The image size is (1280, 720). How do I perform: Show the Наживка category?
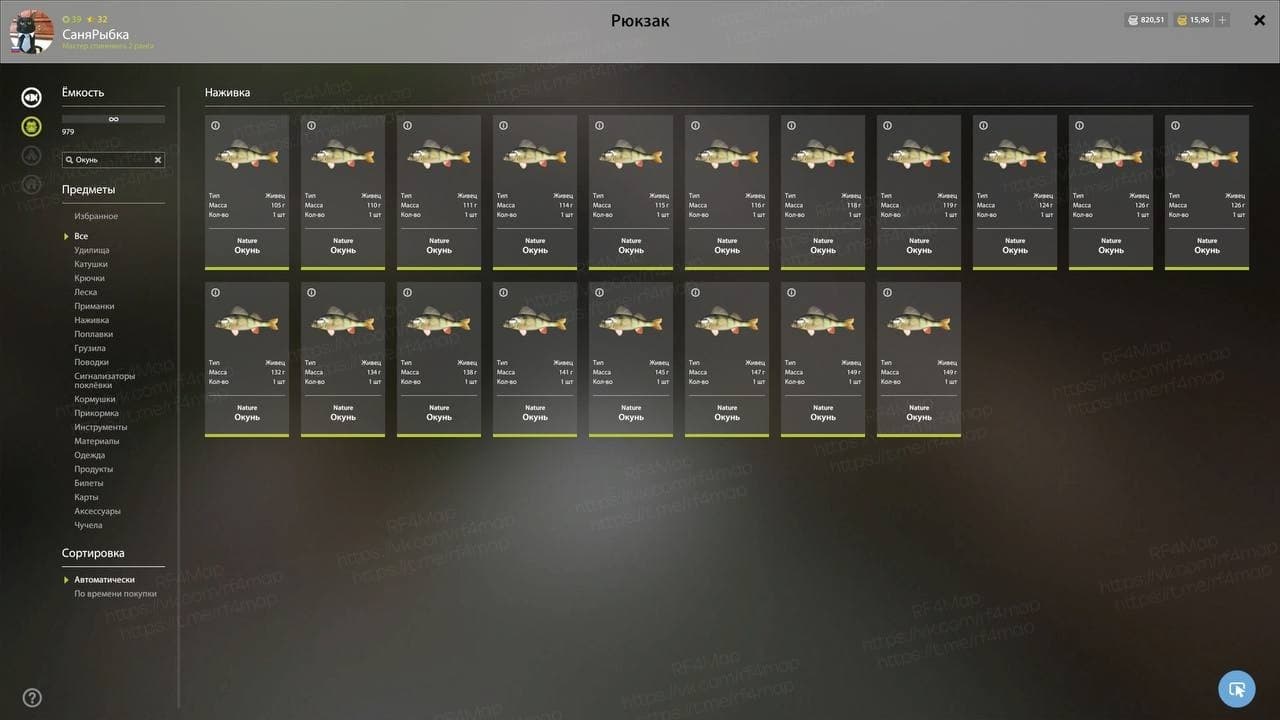92,320
